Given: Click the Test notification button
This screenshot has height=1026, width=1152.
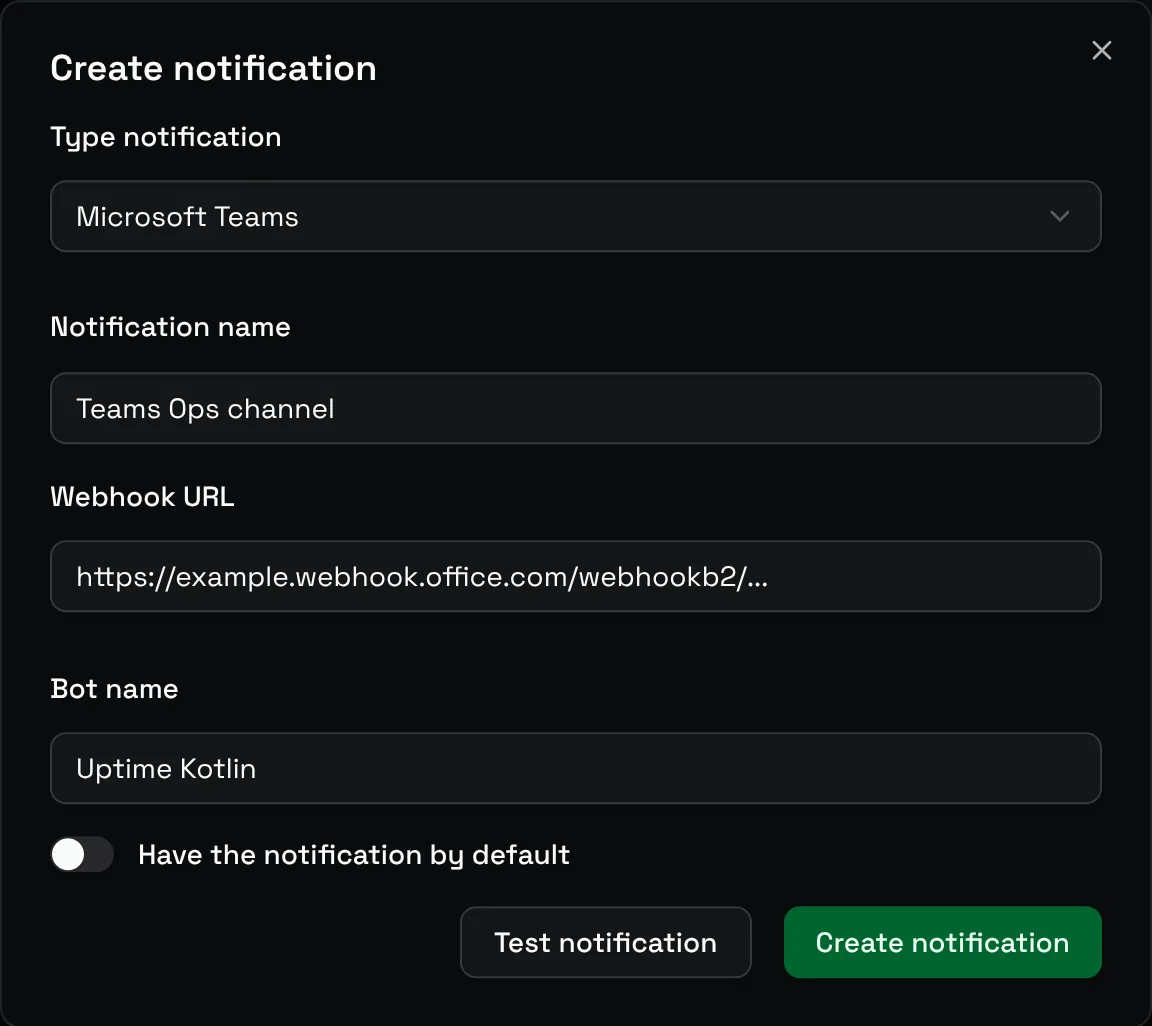Looking at the screenshot, I should click(605, 943).
